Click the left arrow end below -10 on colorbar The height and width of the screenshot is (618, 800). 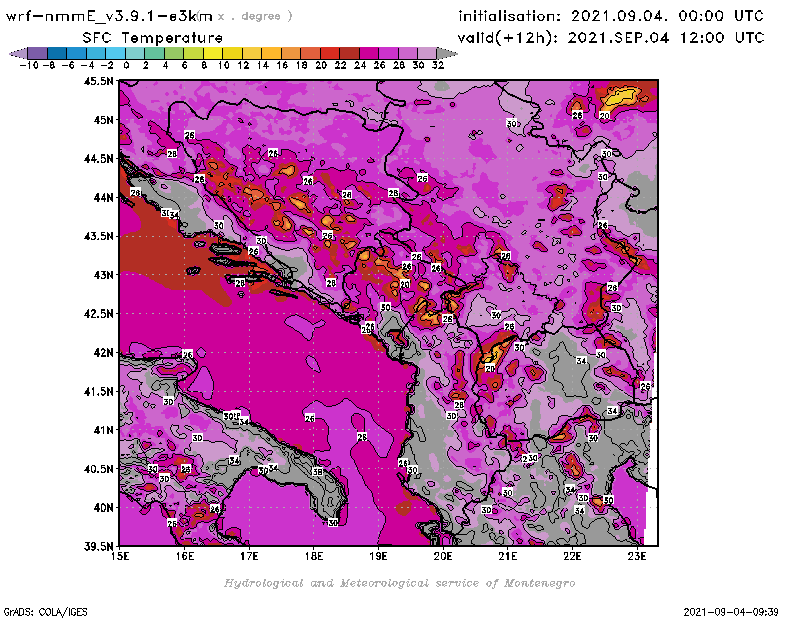point(18,53)
